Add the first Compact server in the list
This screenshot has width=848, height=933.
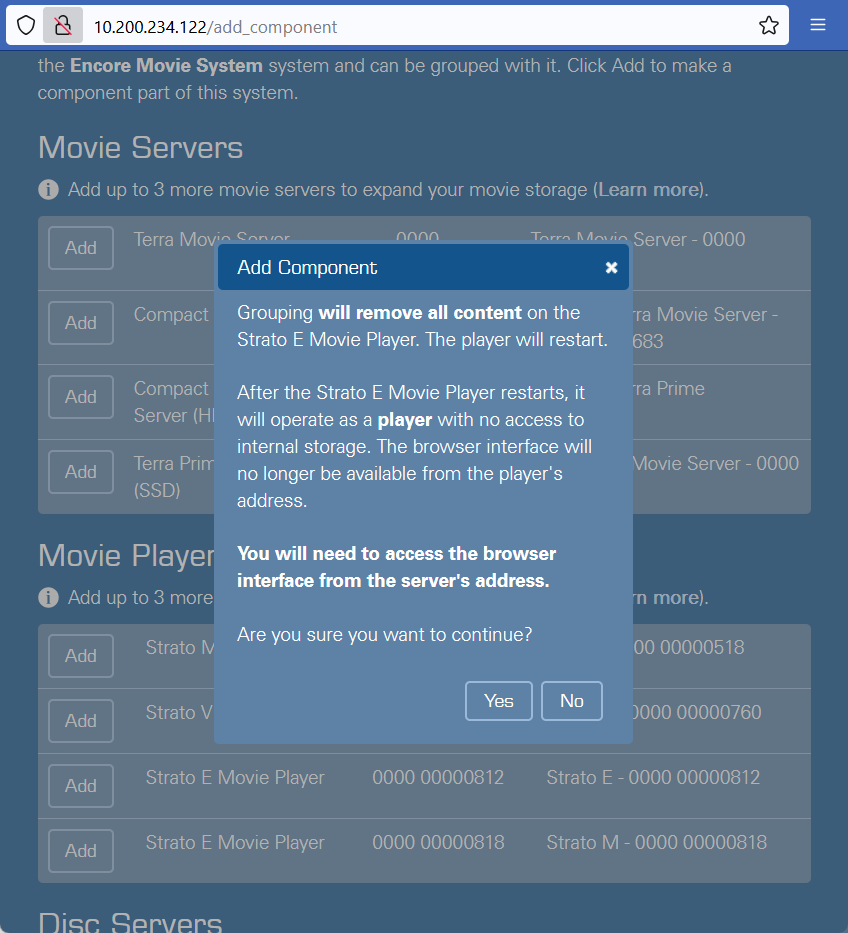81,323
